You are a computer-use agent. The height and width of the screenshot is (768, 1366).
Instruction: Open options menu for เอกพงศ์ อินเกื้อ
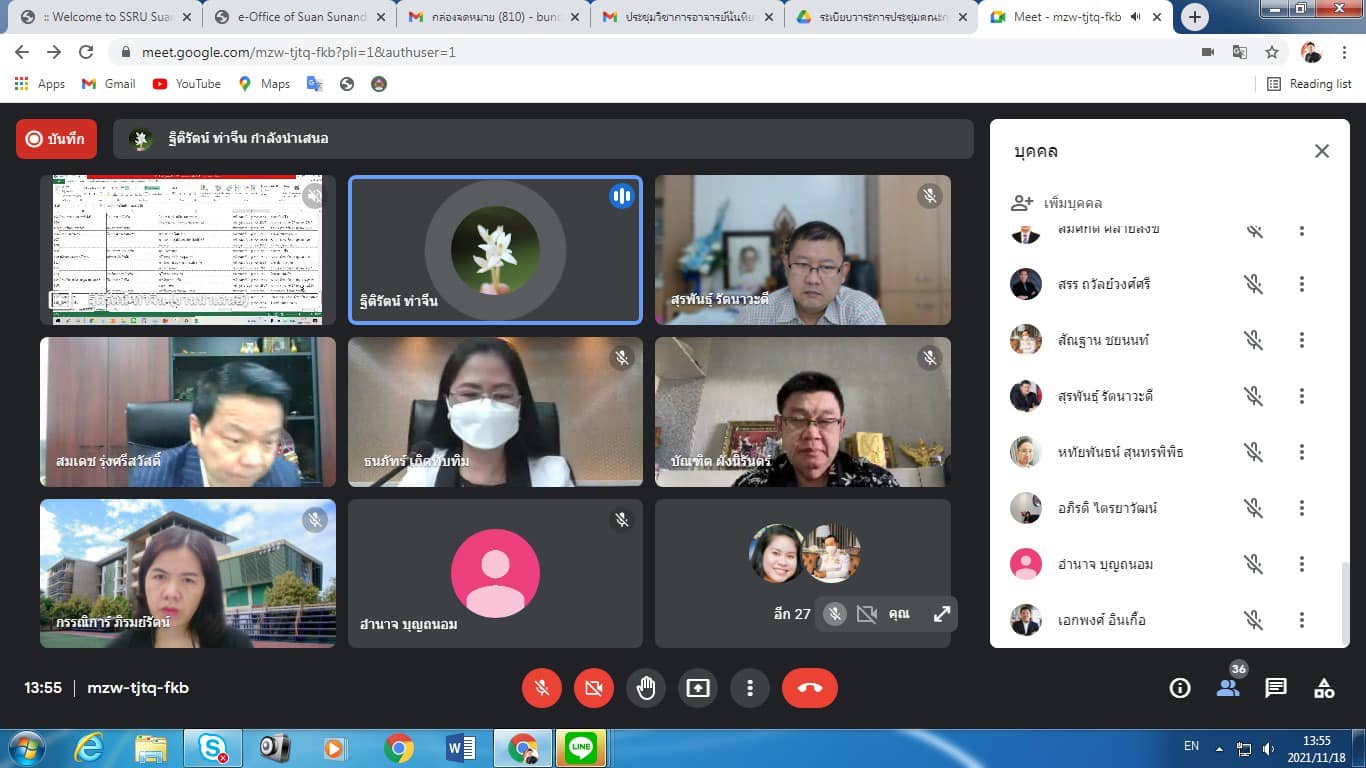click(1302, 620)
